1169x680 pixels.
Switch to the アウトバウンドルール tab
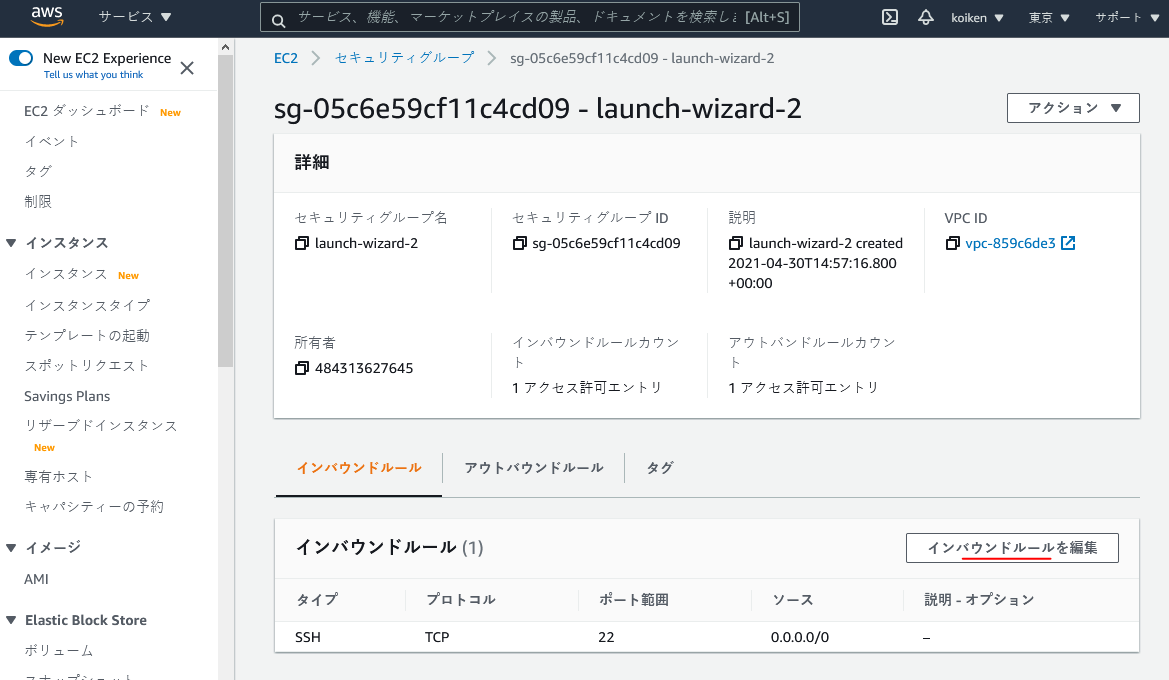coord(533,467)
